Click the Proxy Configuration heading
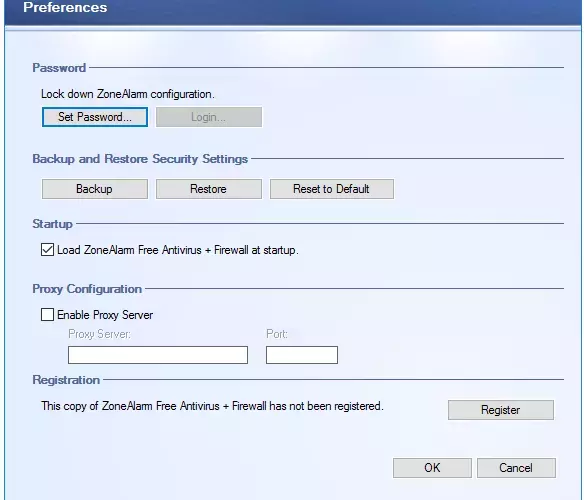This screenshot has width=584, height=500. click(x=87, y=289)
